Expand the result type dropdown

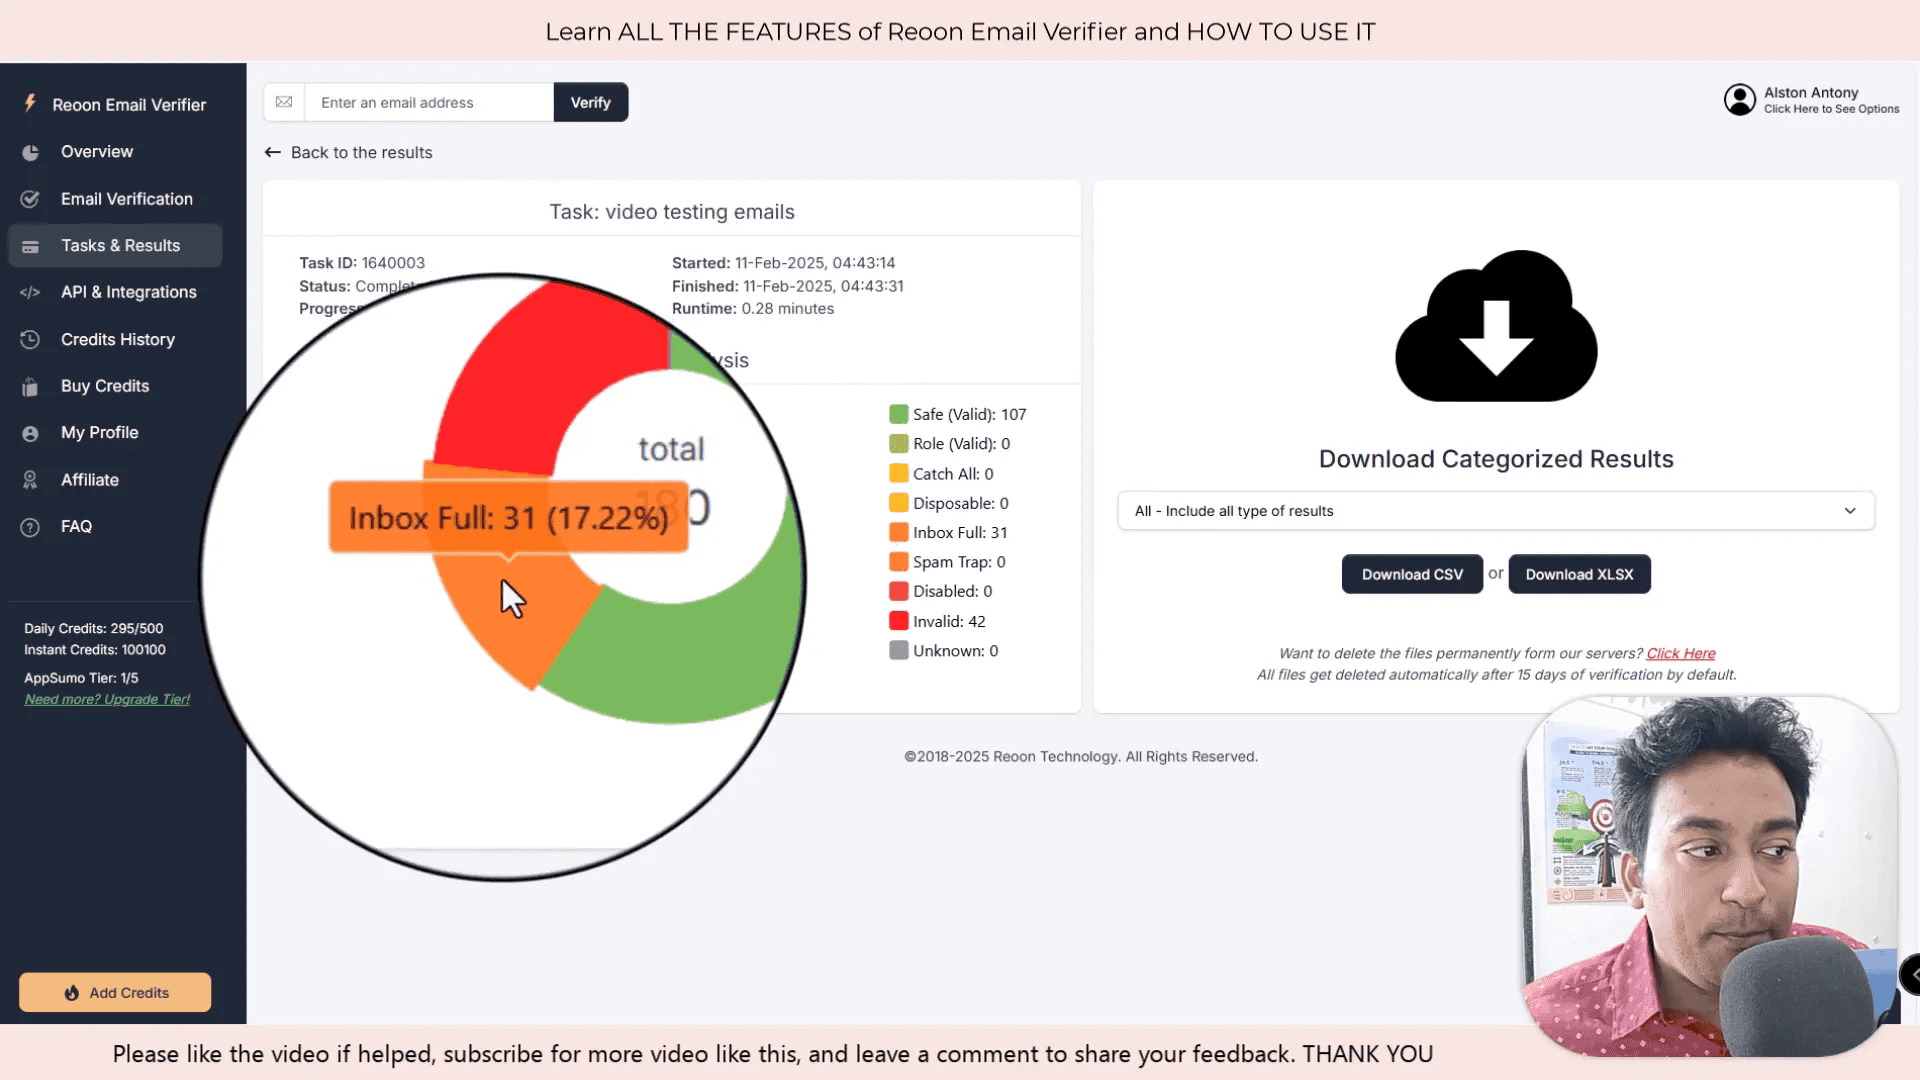[1496, 511]
